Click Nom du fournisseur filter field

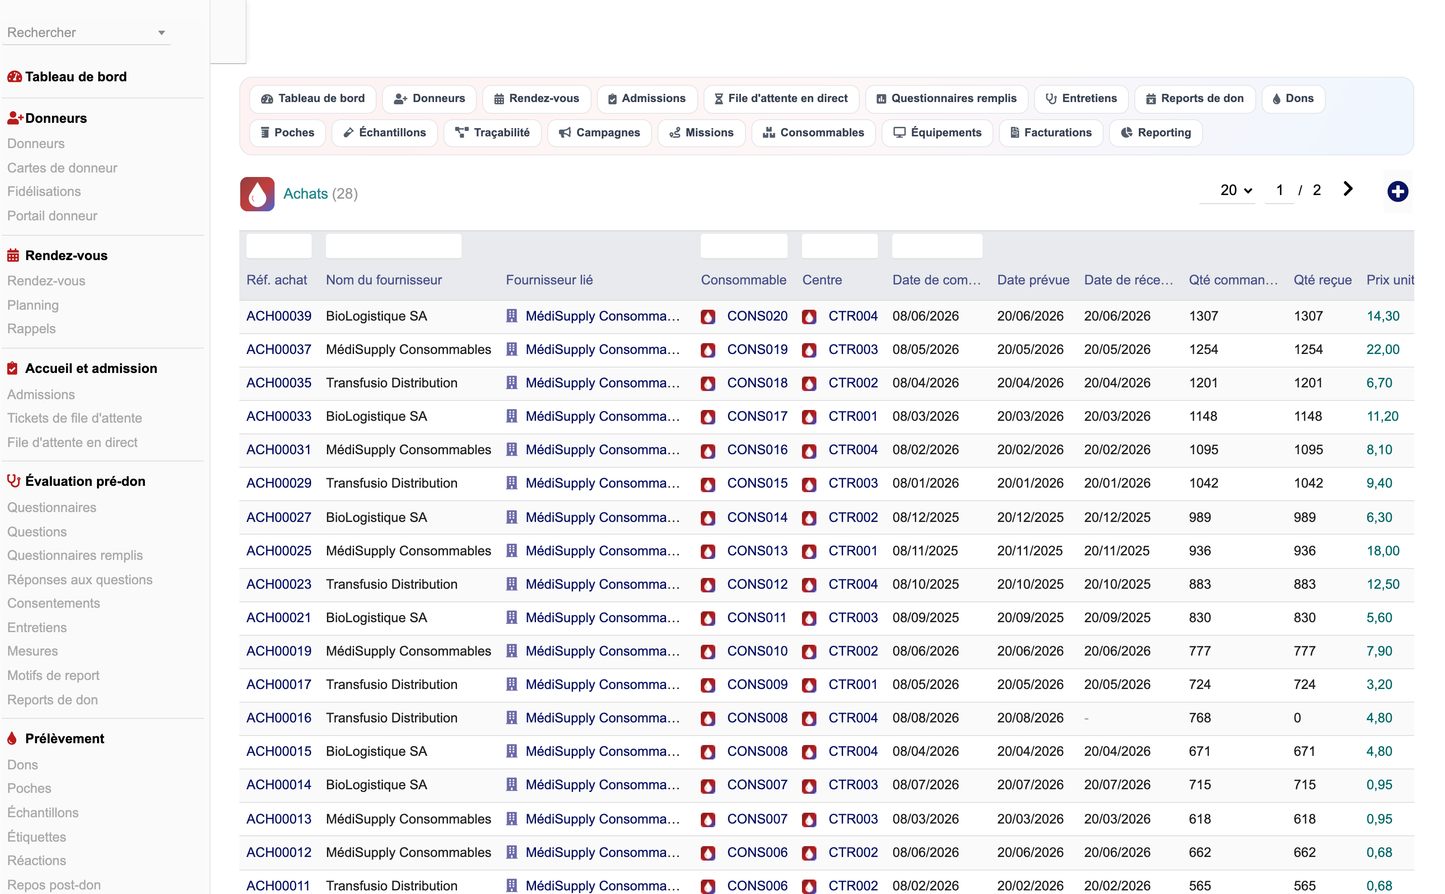click(393, 246)
